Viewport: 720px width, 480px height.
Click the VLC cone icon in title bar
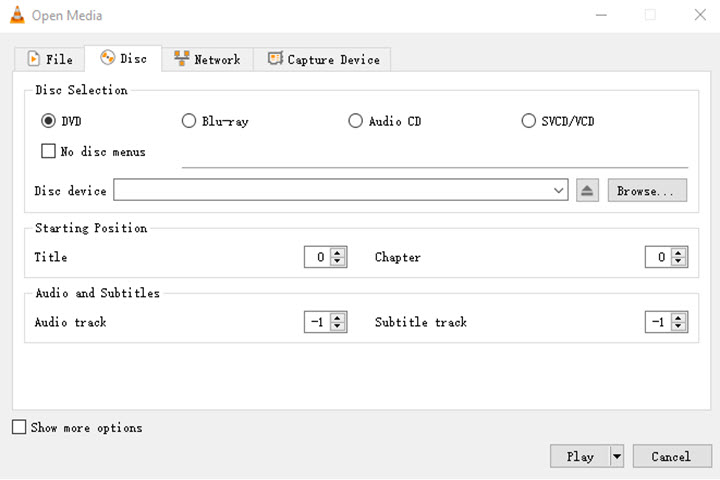tap(16, 15)
